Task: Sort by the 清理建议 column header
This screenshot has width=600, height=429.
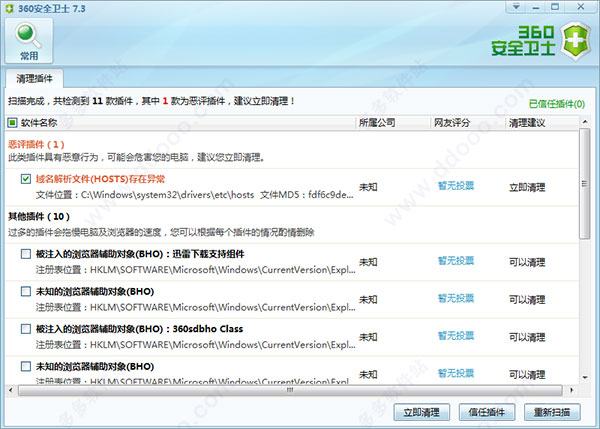Action: pos(527,122)
